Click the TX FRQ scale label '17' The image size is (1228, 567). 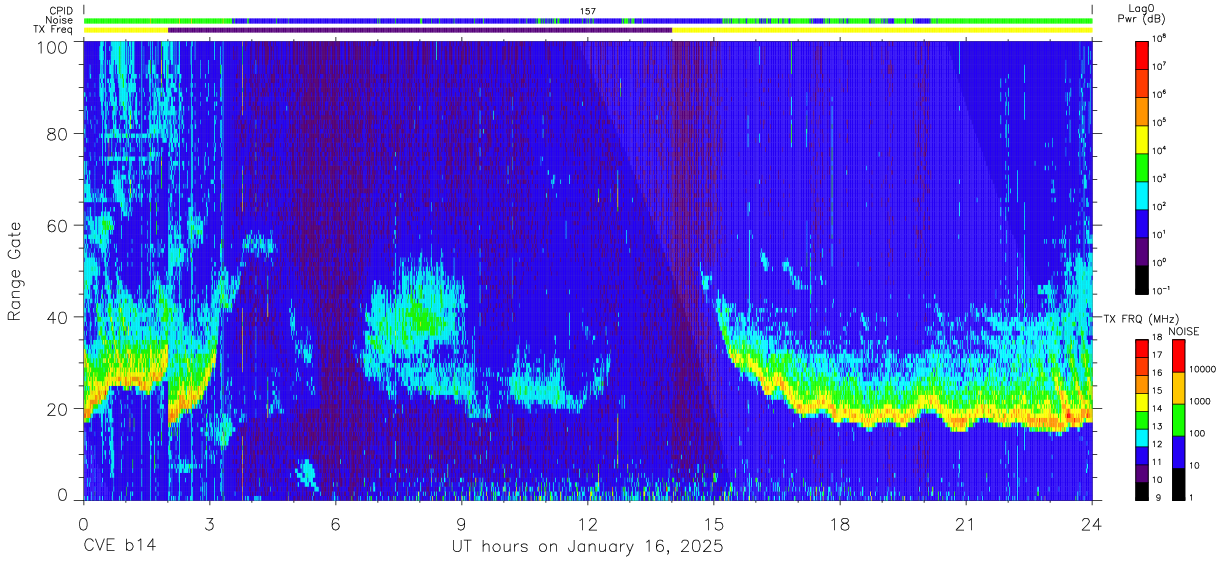click(1157, 355)
